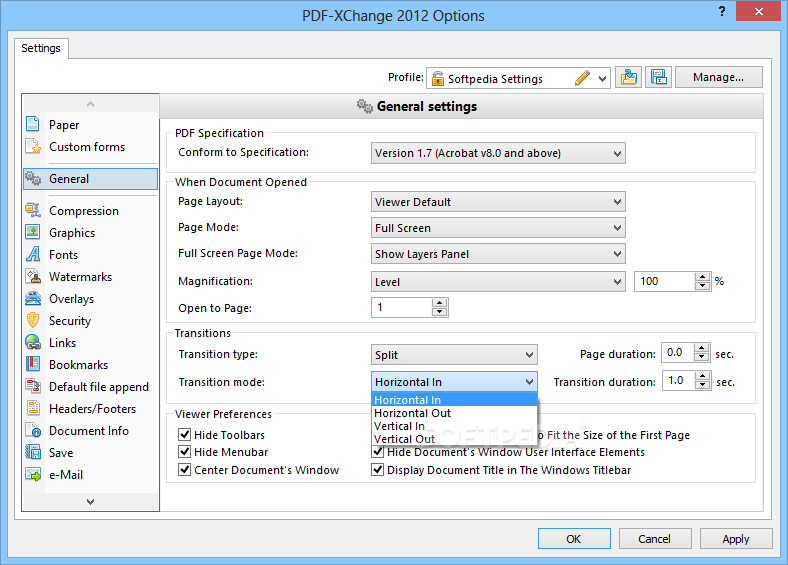
Task: Click the Compression icon in sidebar
Action: click(33, 210)
